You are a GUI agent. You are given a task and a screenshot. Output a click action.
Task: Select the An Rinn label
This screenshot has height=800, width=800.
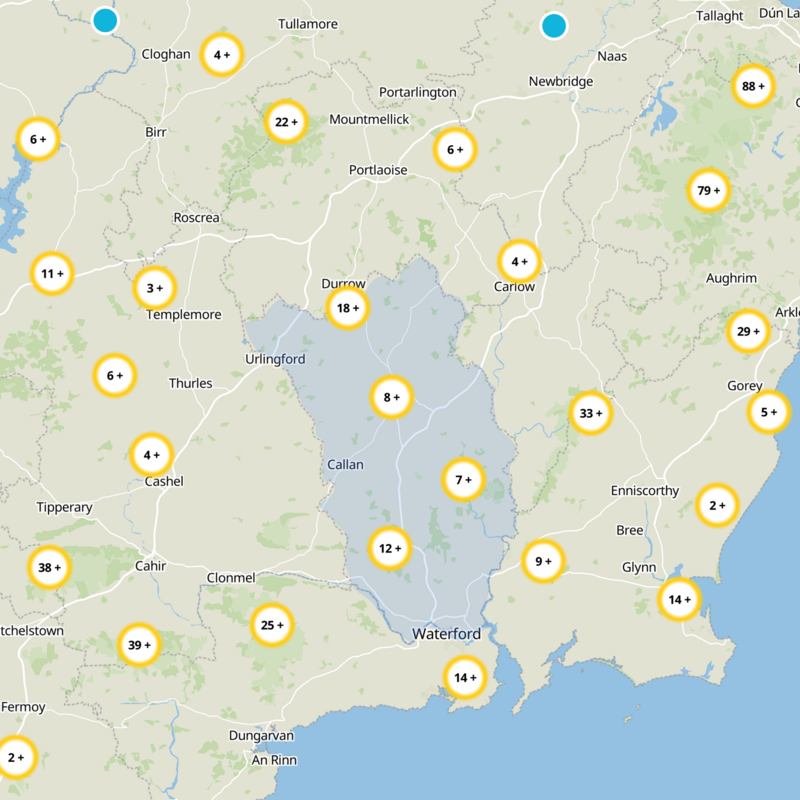tap(274, 760)
